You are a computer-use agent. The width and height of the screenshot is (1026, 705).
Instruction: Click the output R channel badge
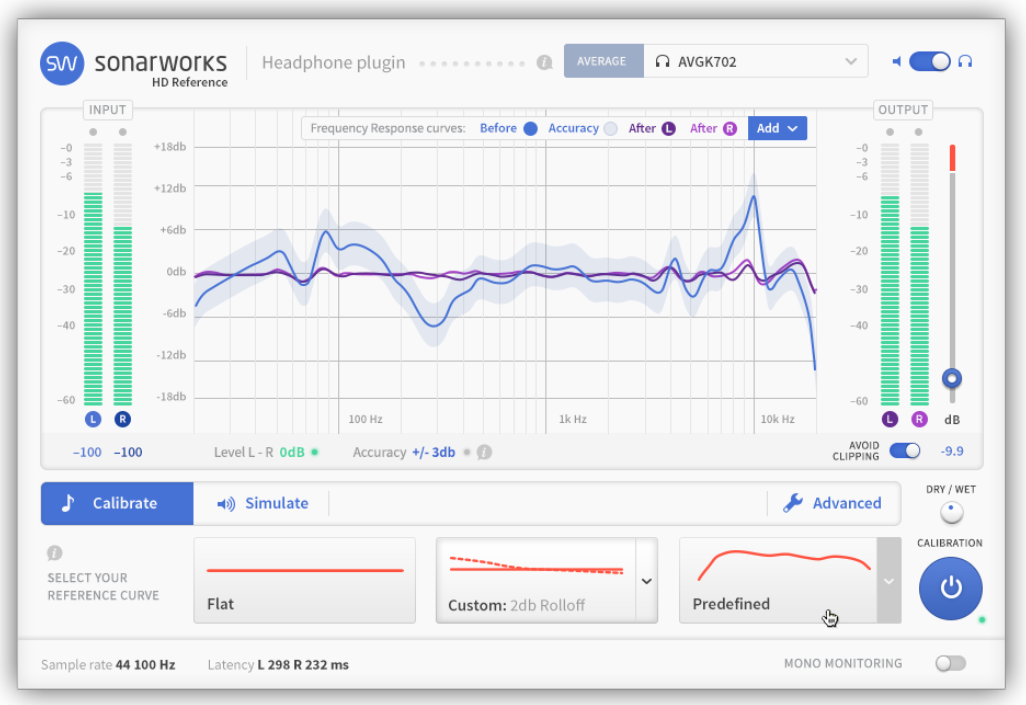point(919,419)
